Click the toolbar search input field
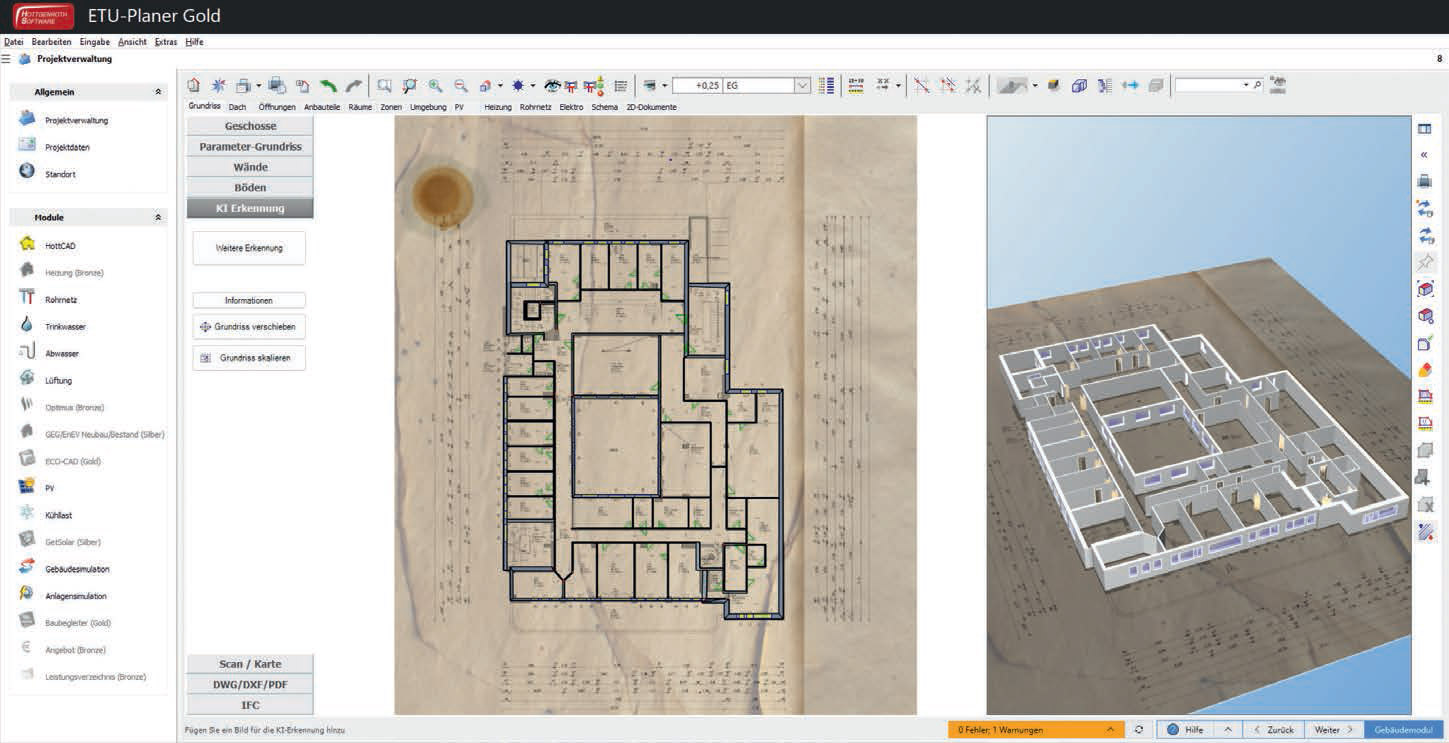Viewport: 1449px width, 743px height. (1208, 86)
